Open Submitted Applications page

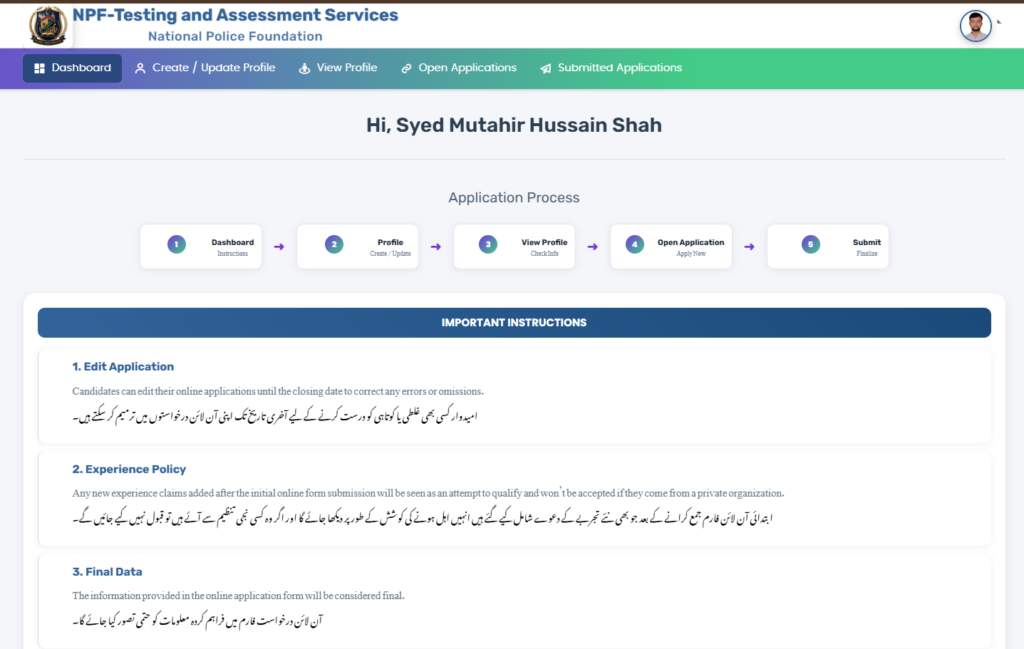click(611, 68)
